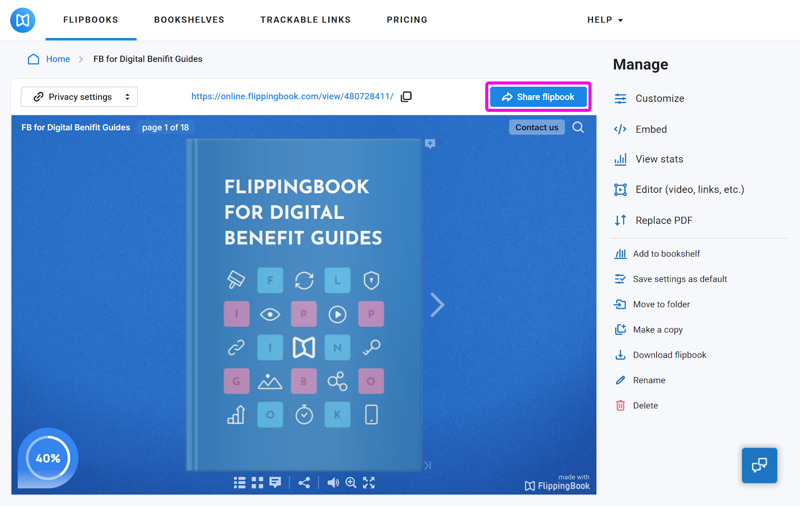Click the home icon in breadcrumb
Image resolution: width=800 pixels, height=506 pixels.
point(33,59)
